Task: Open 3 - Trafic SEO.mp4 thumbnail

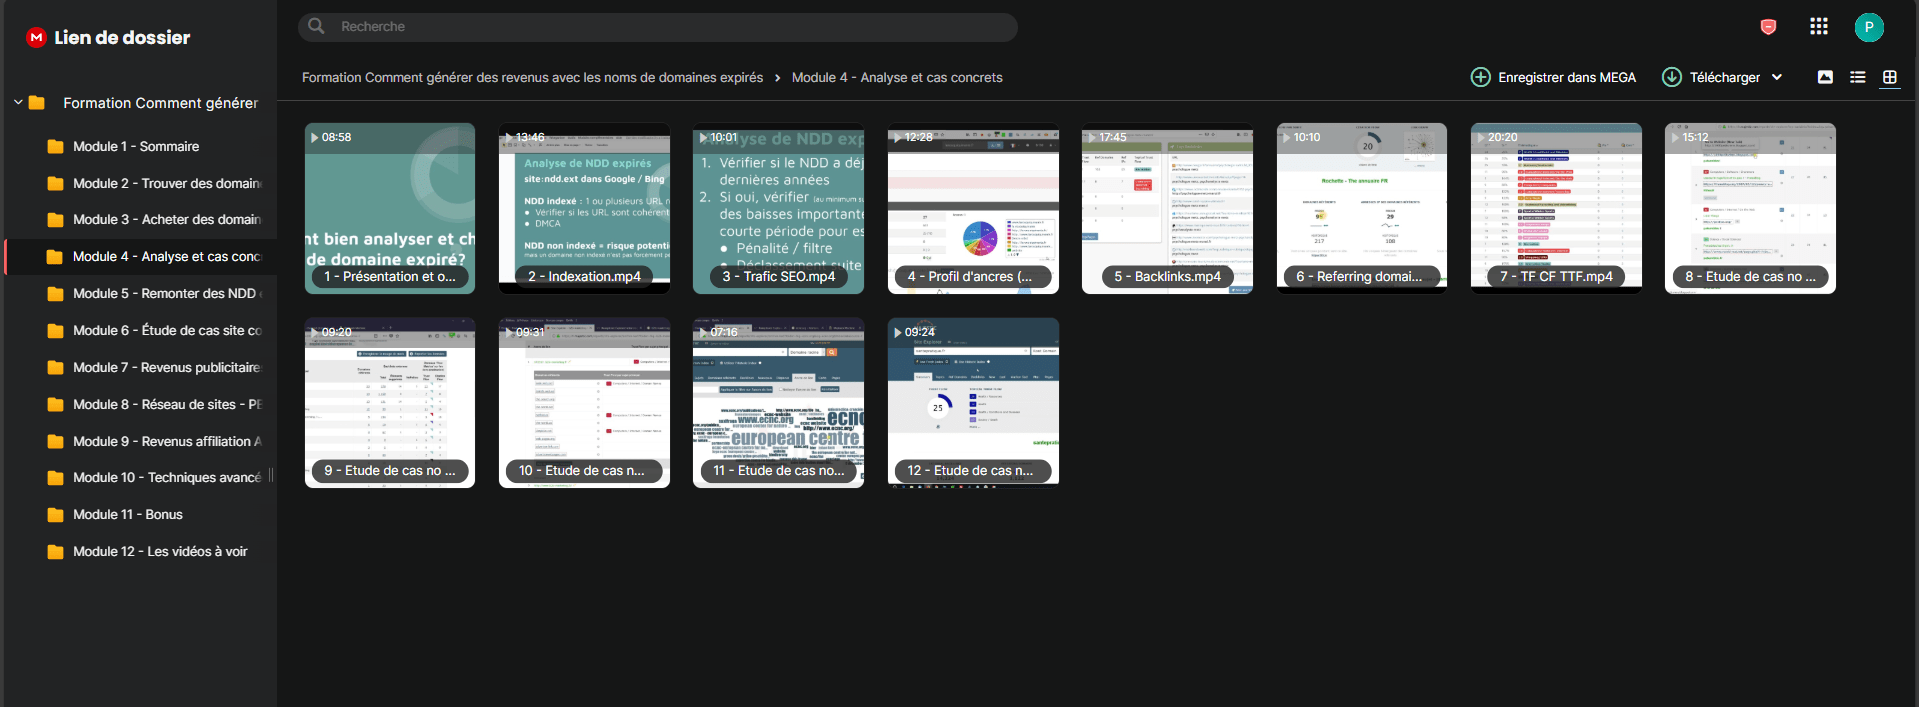Action: (x=778, y=208)
